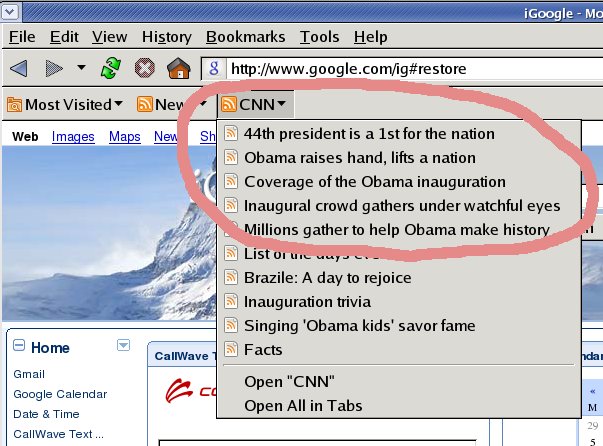Screen dimensions: 603x446
Task: Choose Open All in Tabs
Action: point(399,406)
